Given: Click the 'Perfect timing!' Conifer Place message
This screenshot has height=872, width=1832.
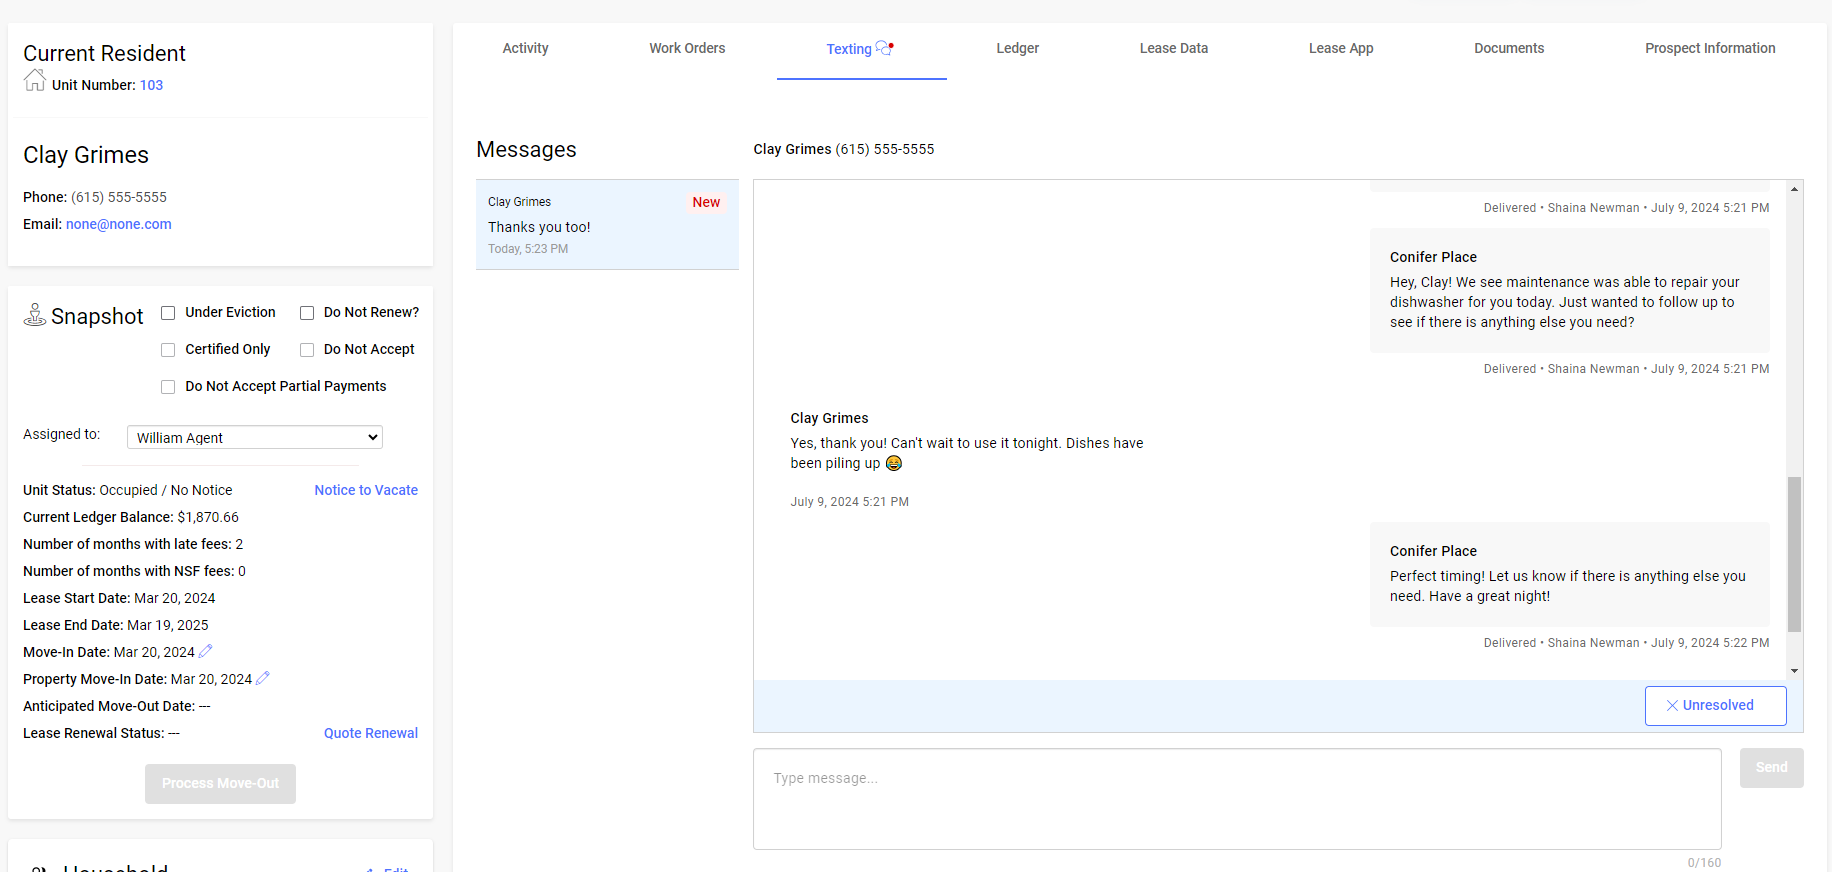Looking at the screenshot, I should (x=1570, y=574).
